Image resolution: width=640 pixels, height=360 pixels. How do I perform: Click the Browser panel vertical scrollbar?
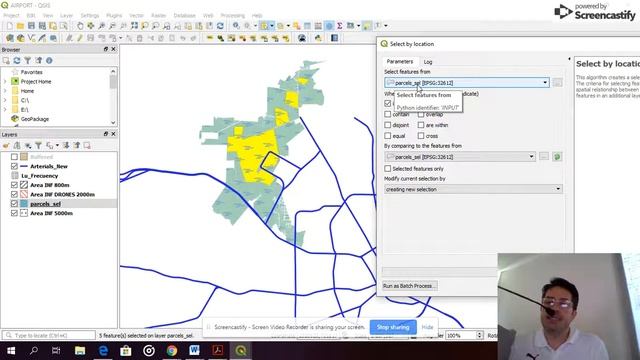tap(113, 97)
